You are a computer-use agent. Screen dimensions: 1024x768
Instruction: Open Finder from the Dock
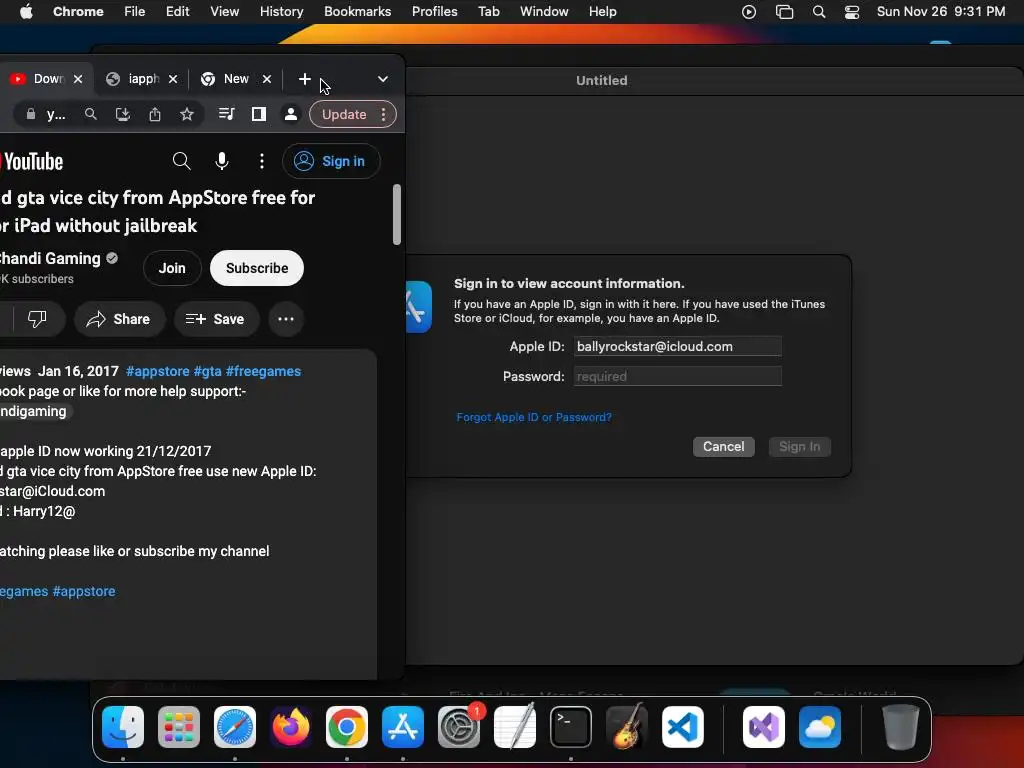coord(123,727)
